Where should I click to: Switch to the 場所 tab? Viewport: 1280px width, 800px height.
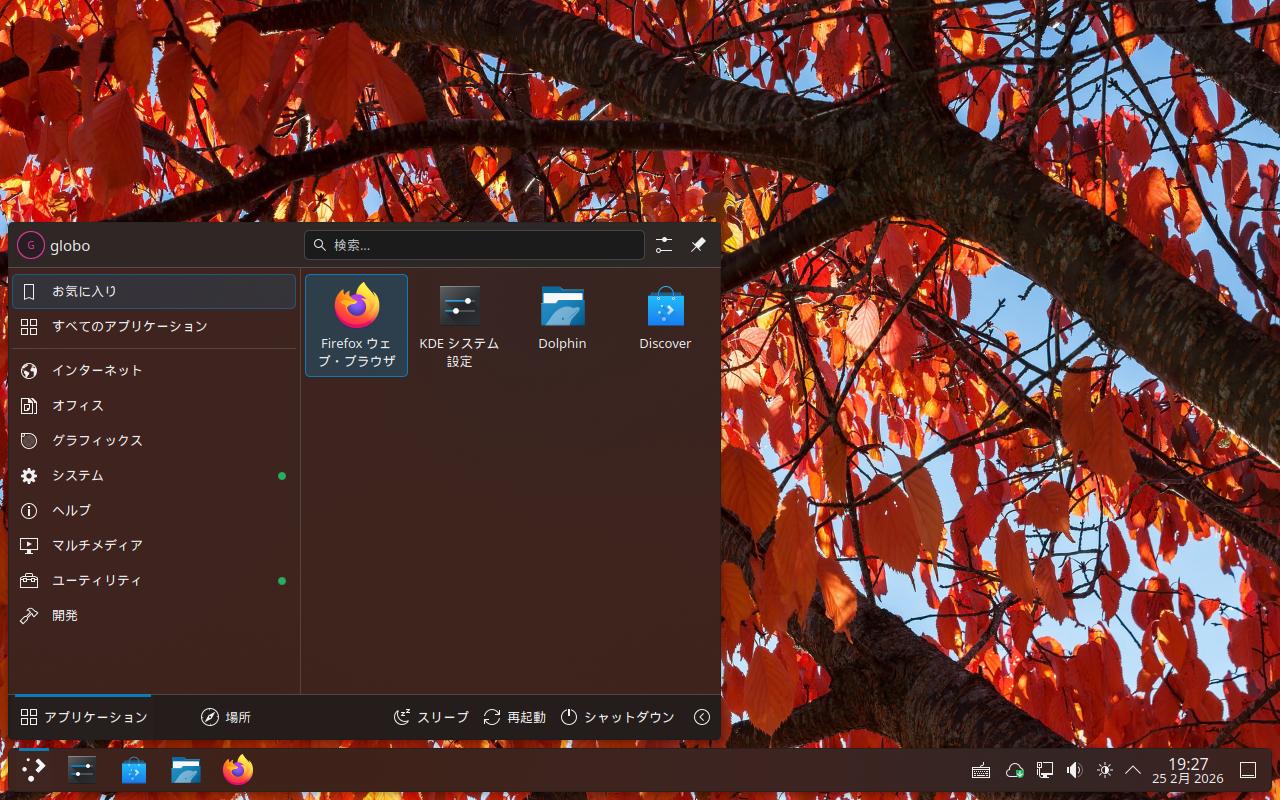(226, 717)
